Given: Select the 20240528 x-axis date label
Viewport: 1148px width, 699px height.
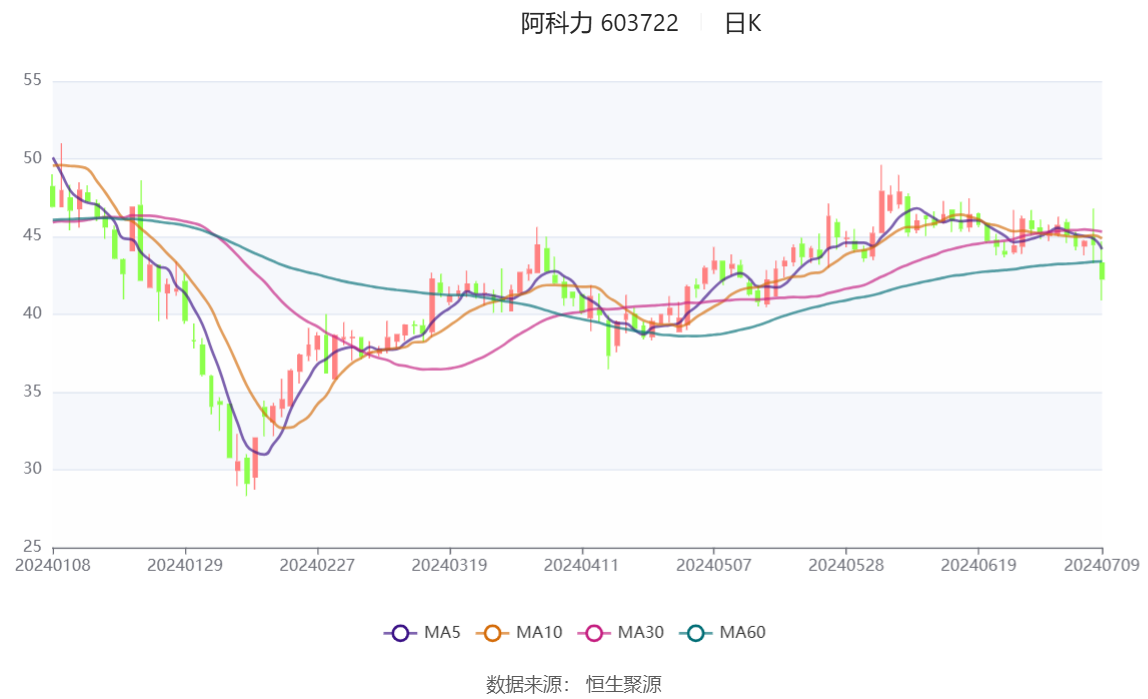Looking at the screenshot, I should 846,566.
